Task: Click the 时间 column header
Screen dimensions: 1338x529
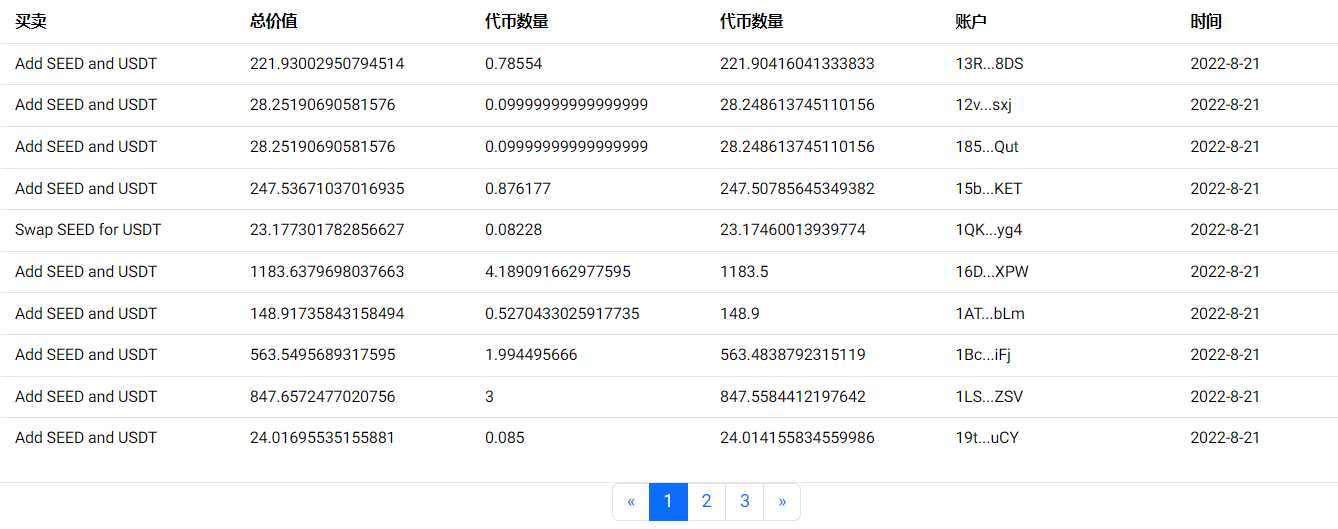Action: click(1206, 22)
